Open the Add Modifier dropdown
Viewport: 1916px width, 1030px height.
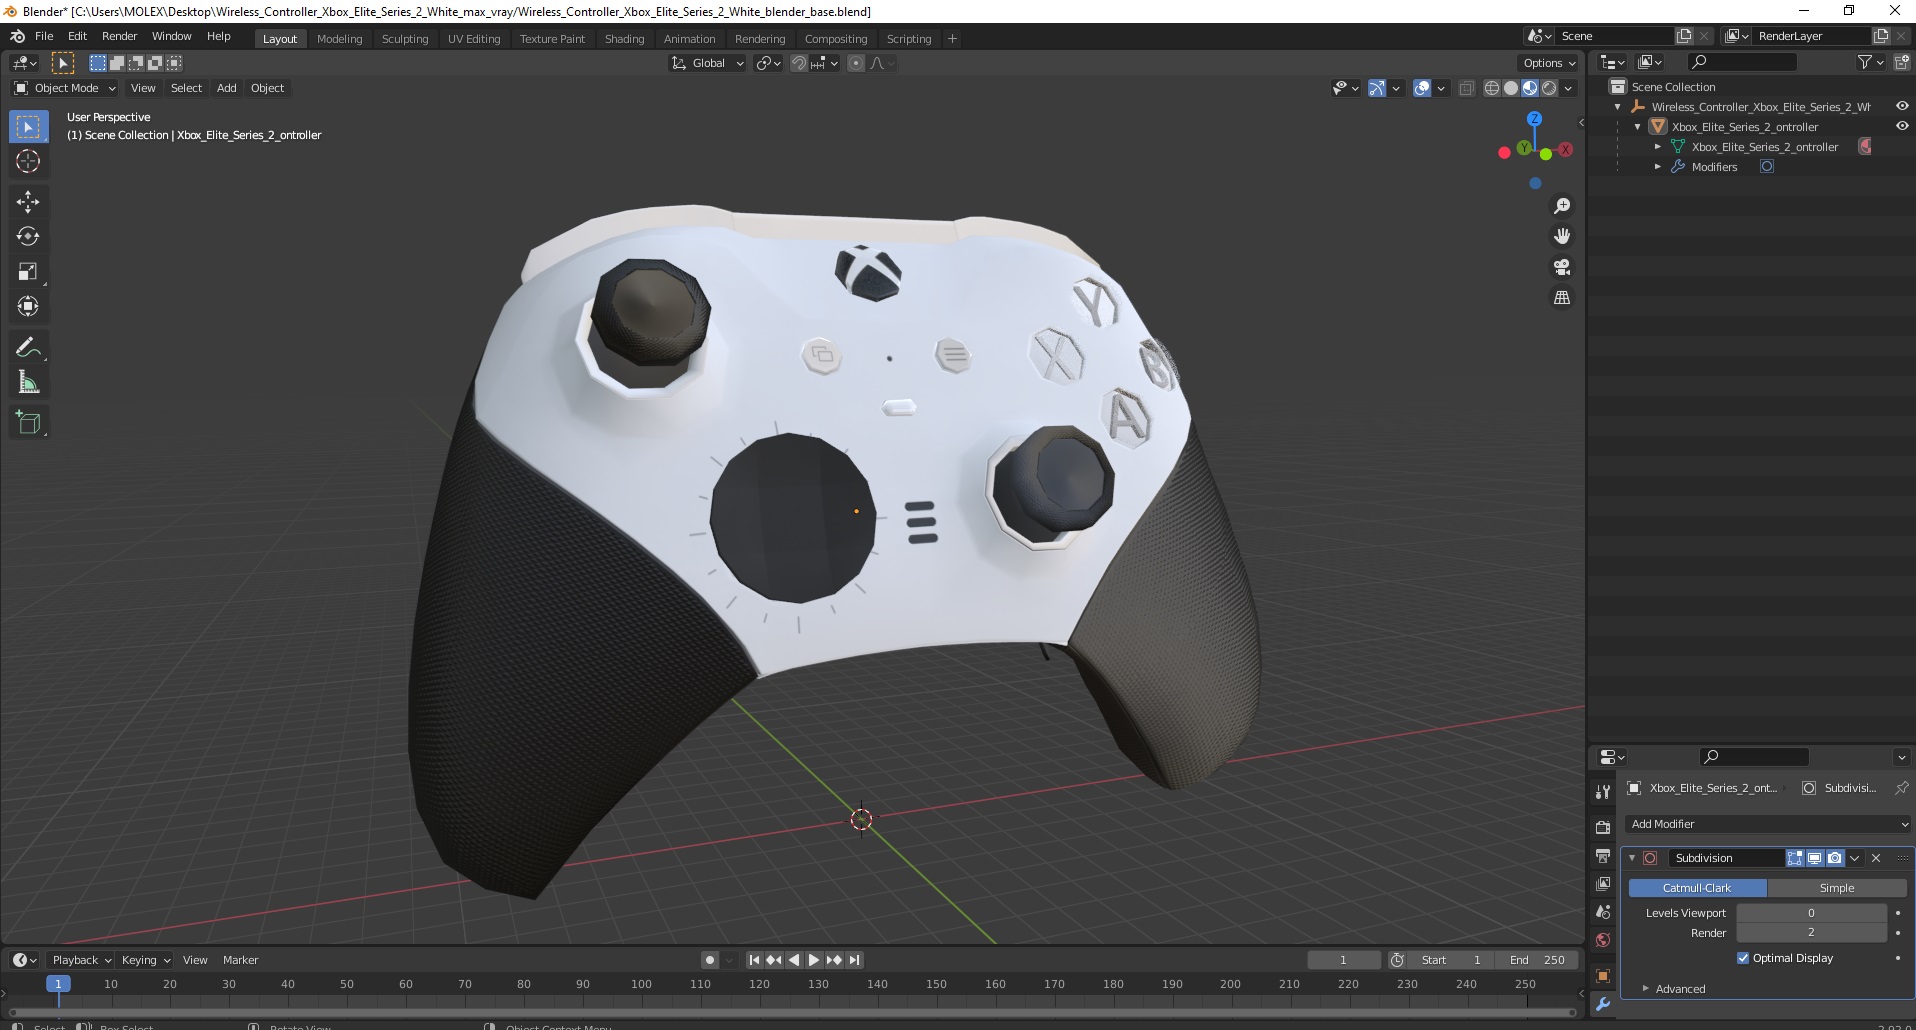point(1768,824)
